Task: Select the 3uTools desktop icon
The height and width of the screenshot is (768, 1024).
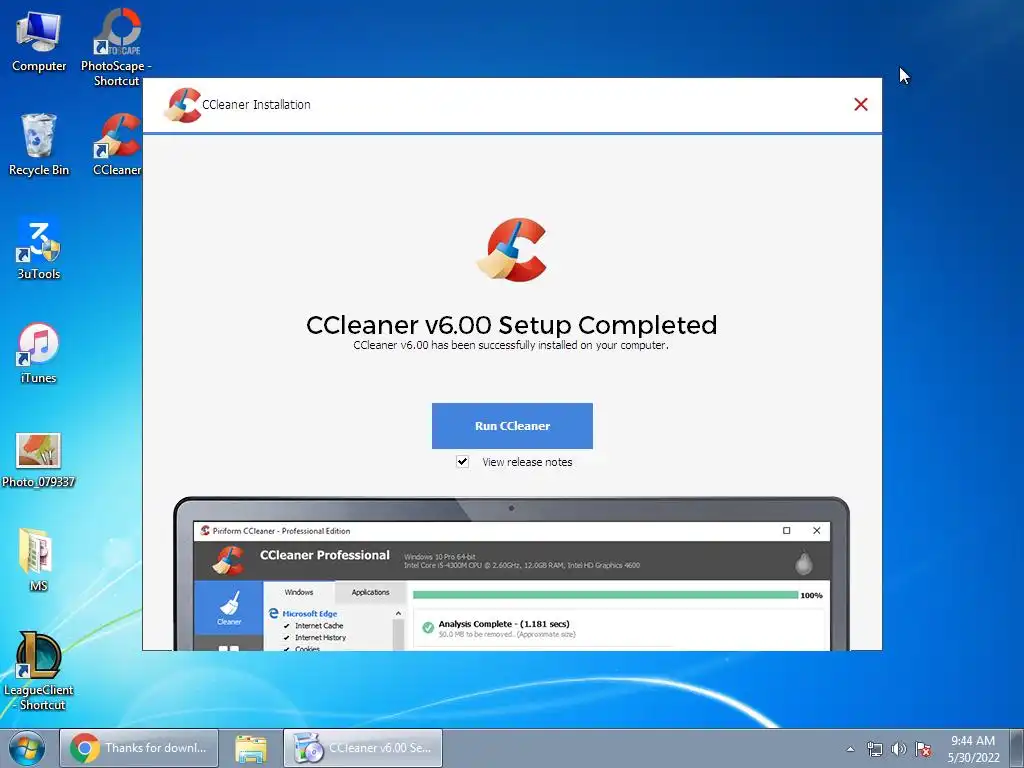Action: [x=39, y=249]
